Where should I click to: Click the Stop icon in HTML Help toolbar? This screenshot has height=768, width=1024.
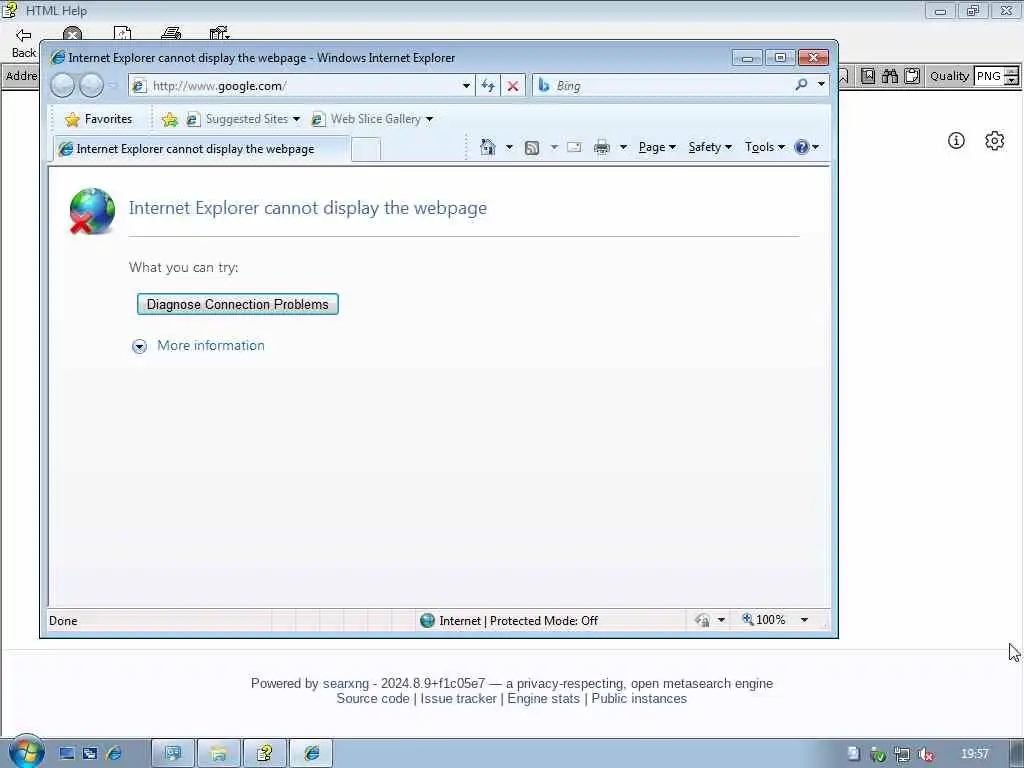point(72,34)
